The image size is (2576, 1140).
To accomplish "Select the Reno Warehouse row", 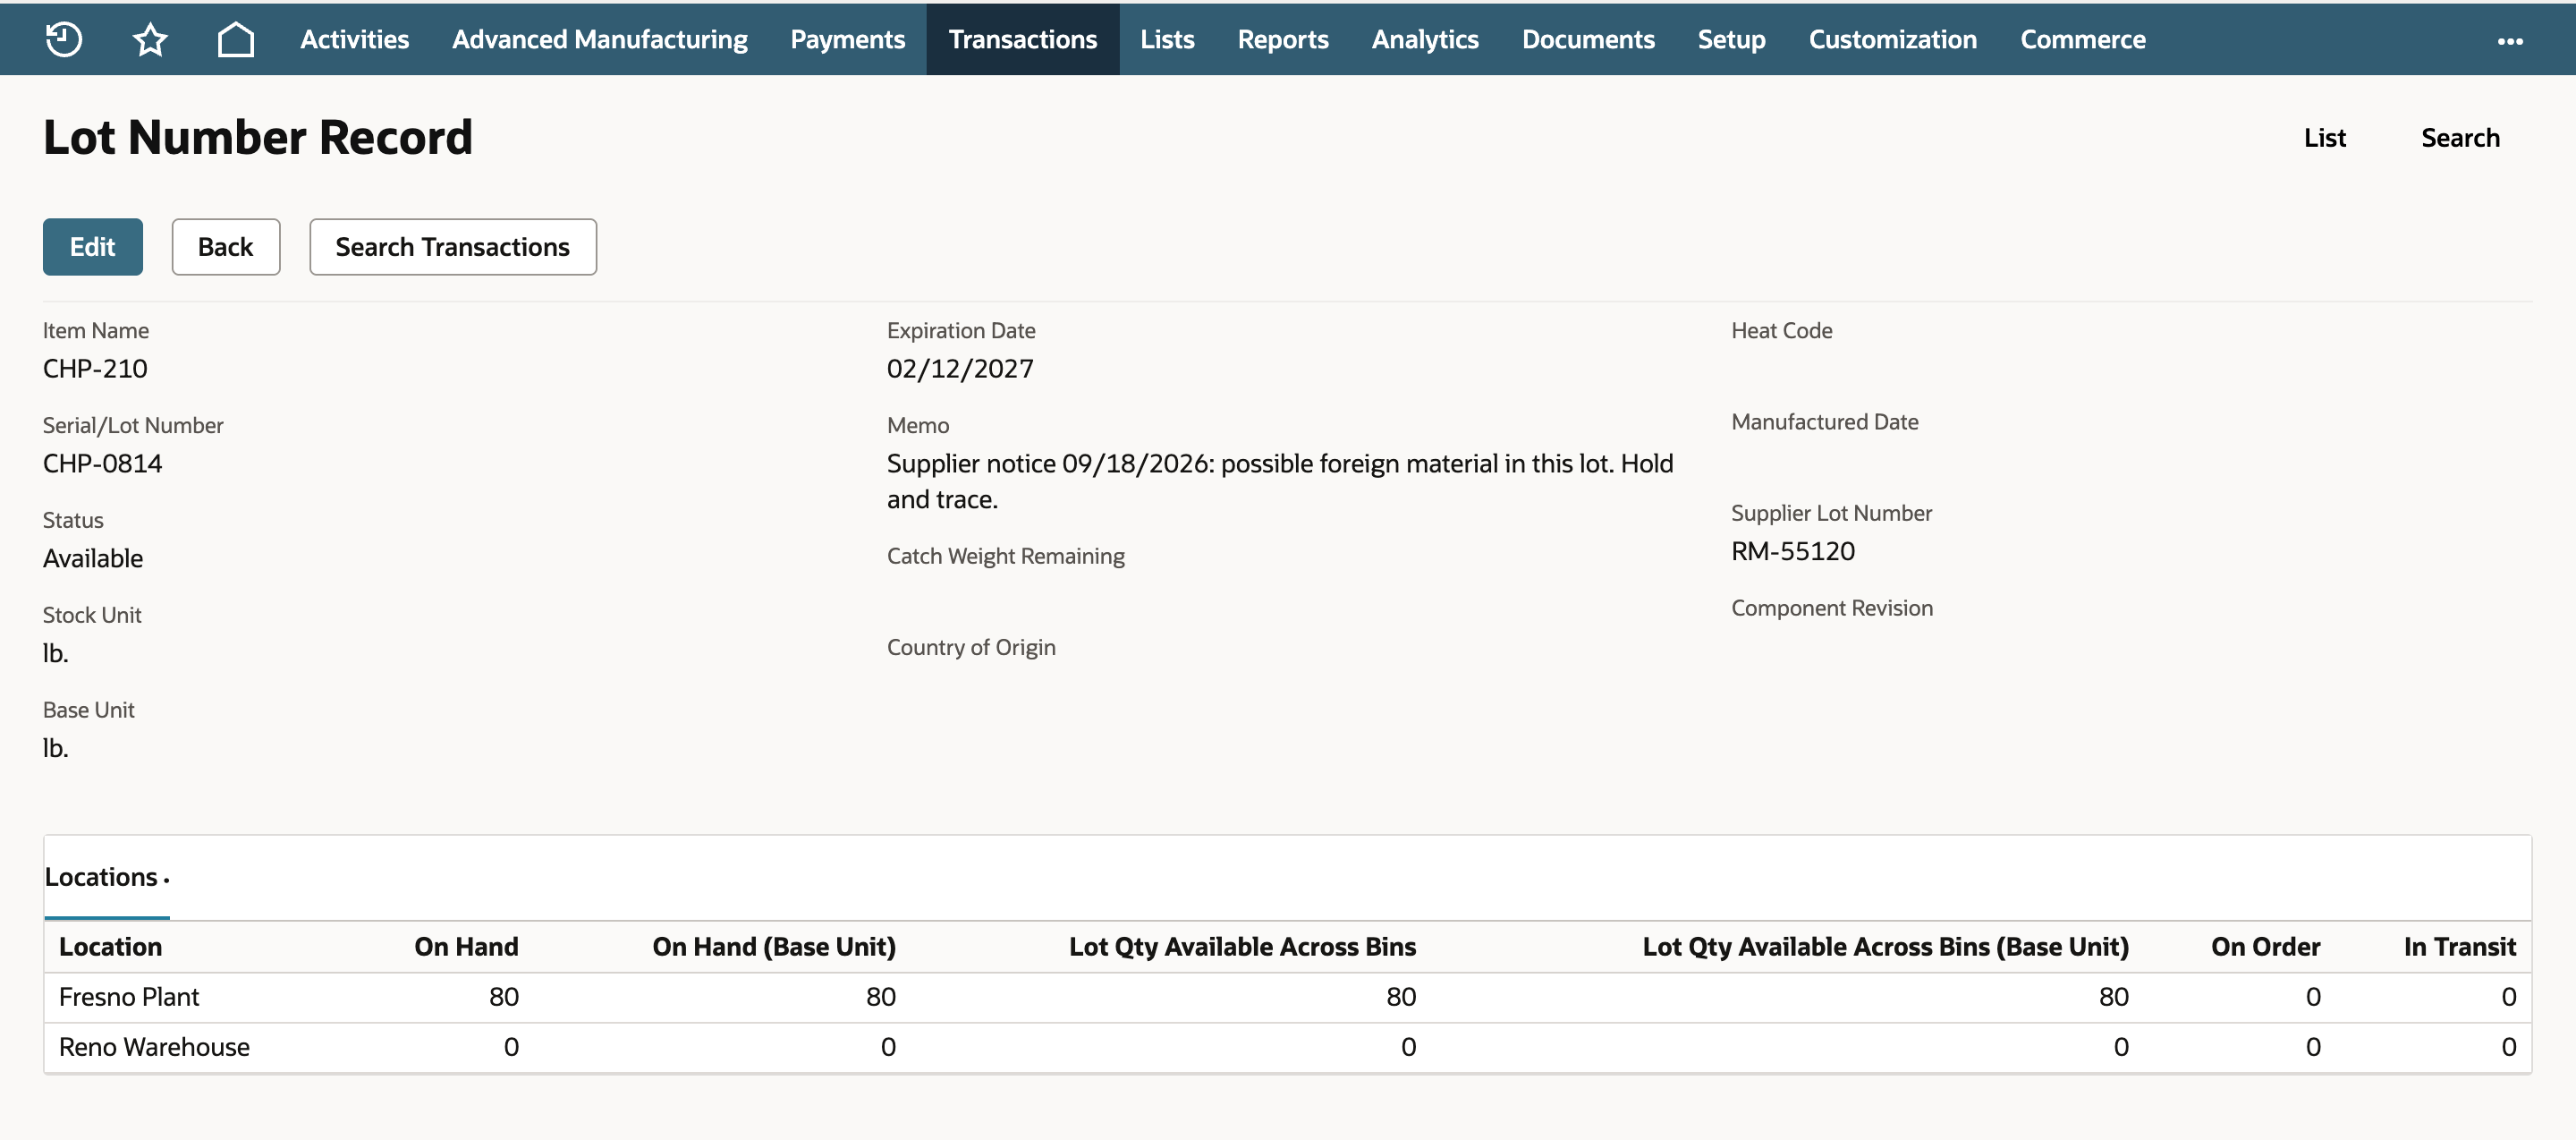I will coord(1287,1048).
